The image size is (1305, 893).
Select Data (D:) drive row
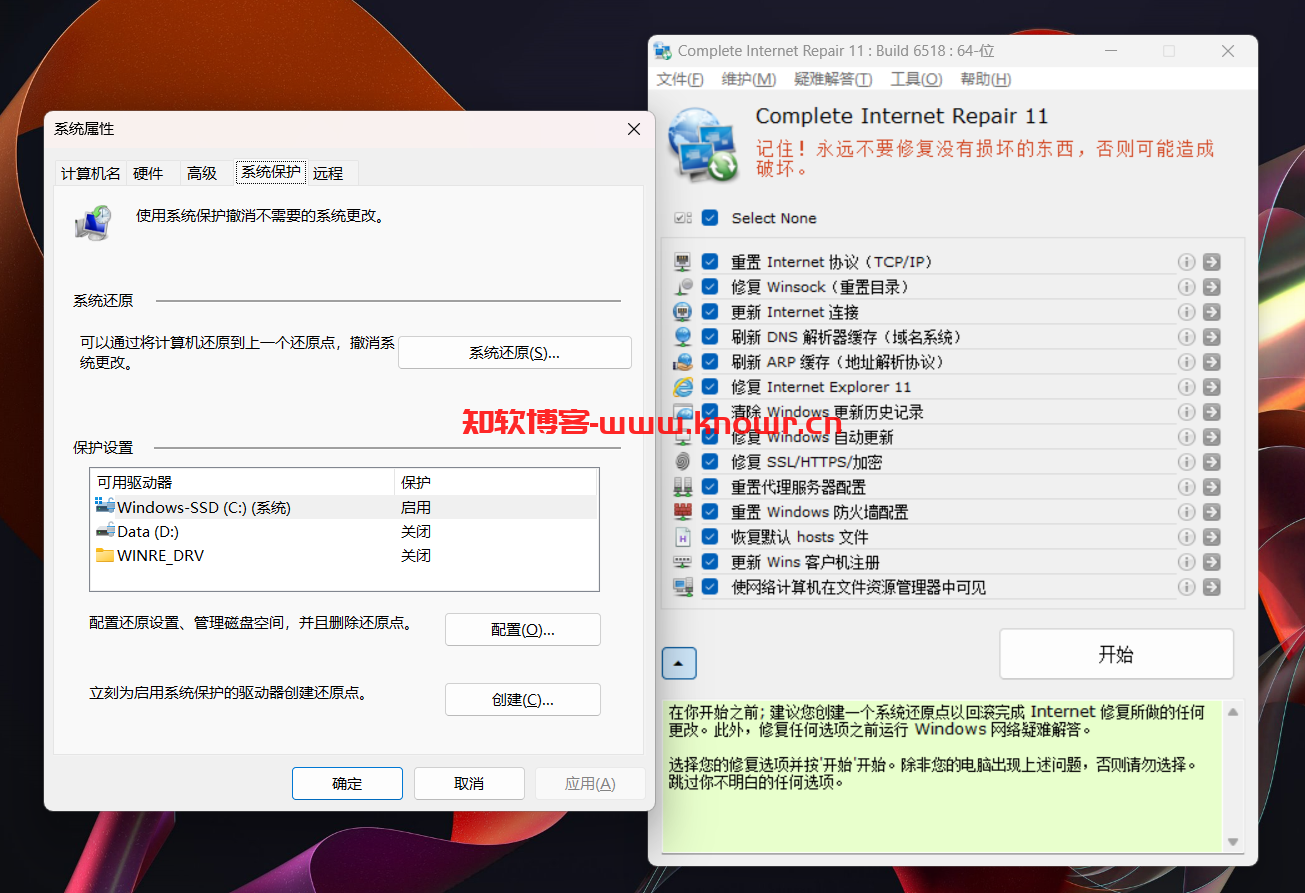coord(344,531)
